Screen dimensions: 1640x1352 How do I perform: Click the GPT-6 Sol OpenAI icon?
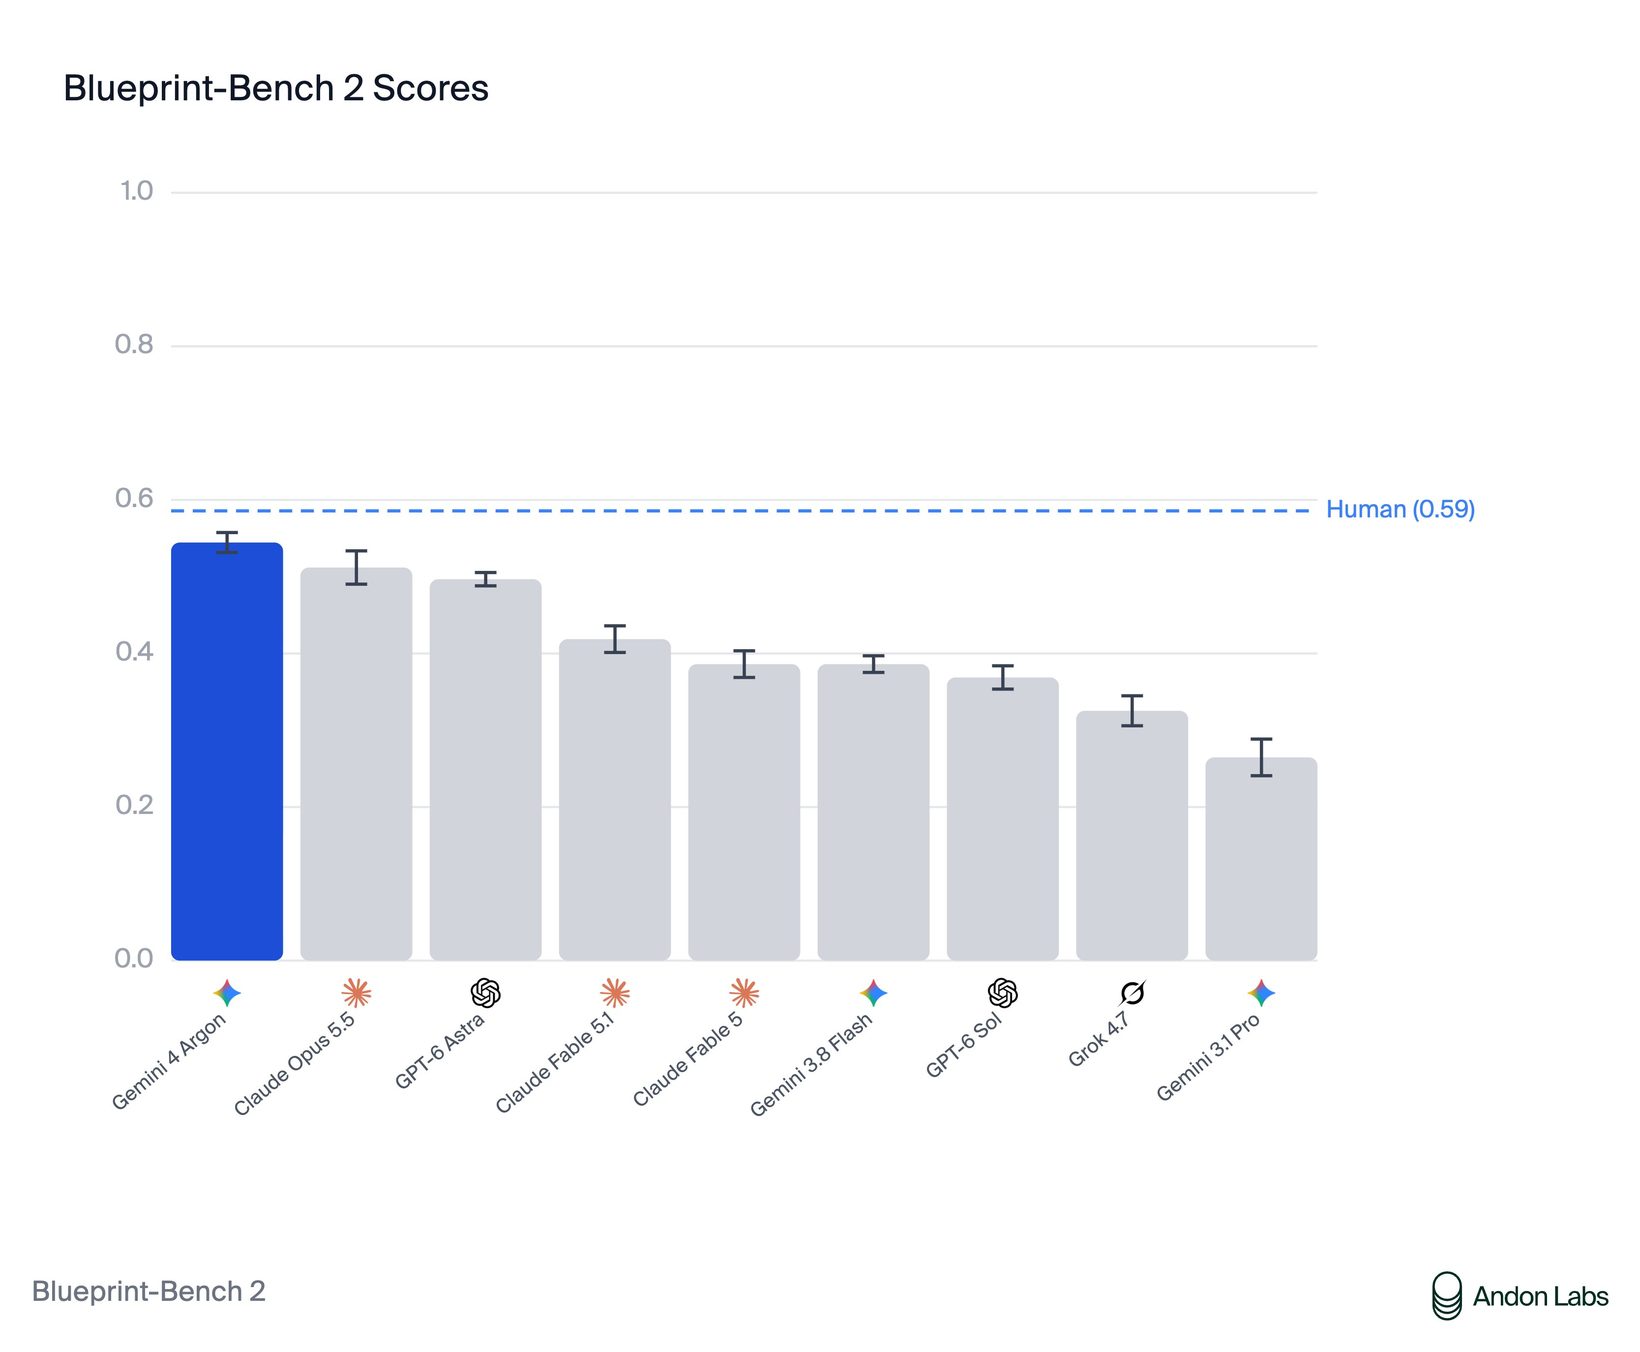[1003, 993]
